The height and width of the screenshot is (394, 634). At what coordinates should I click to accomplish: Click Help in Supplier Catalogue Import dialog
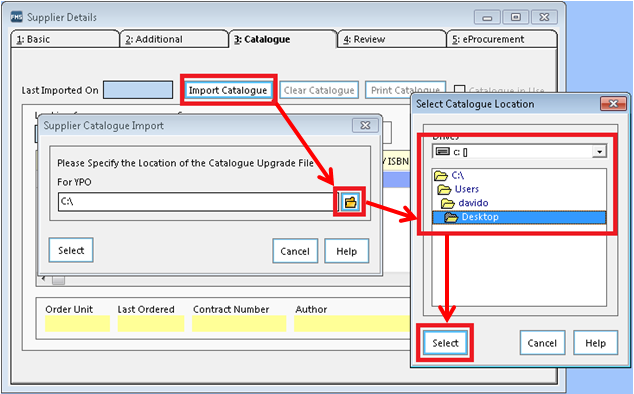347,251
